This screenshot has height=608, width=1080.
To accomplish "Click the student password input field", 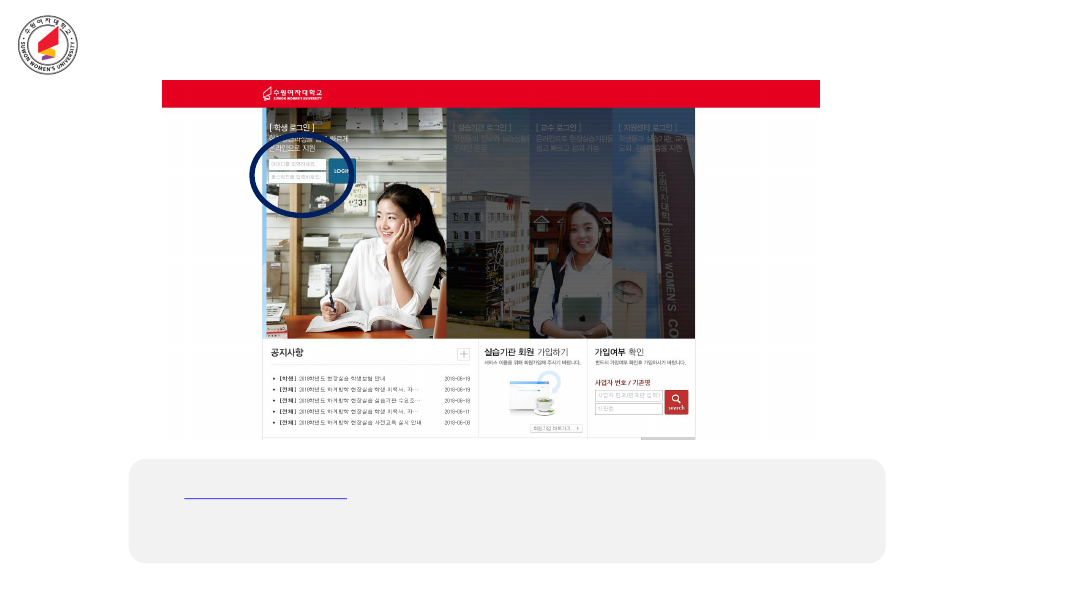I will click(x=297, y=177).
